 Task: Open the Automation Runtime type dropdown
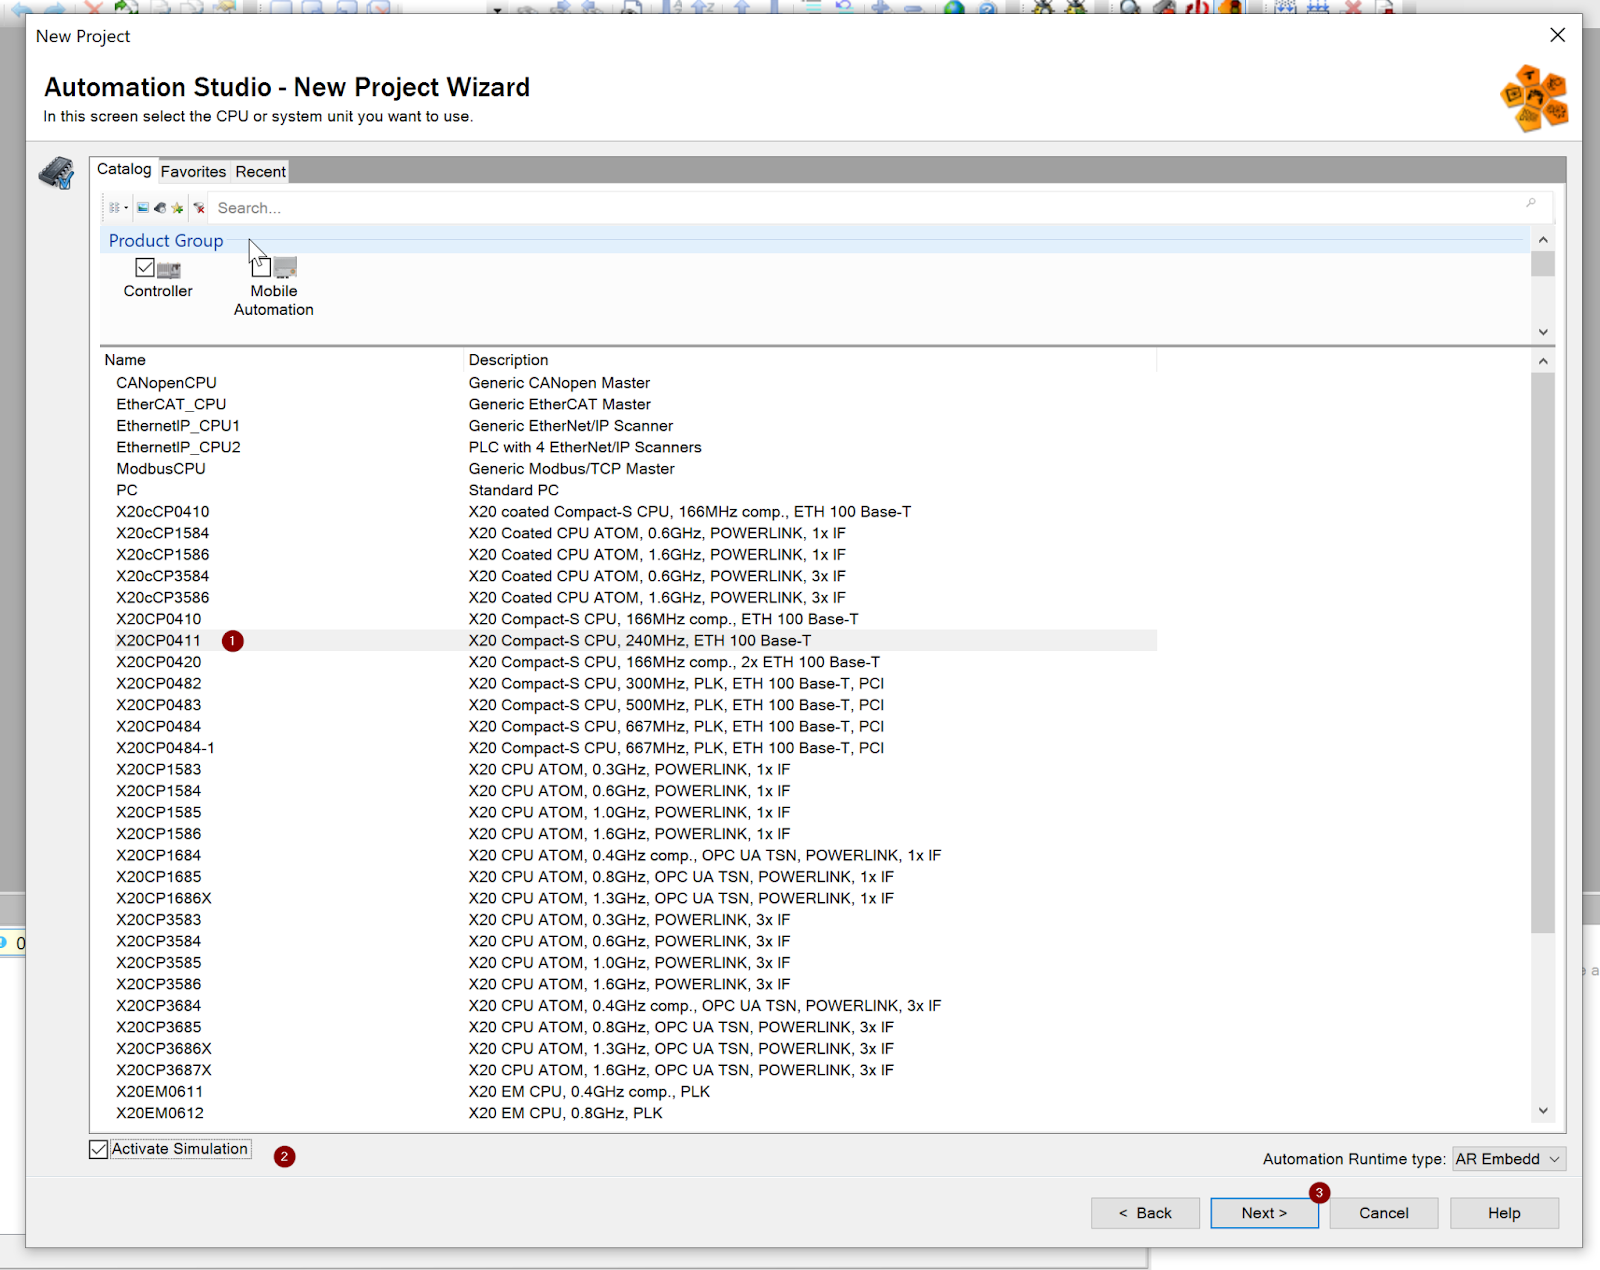(x=1509, y=1159)
